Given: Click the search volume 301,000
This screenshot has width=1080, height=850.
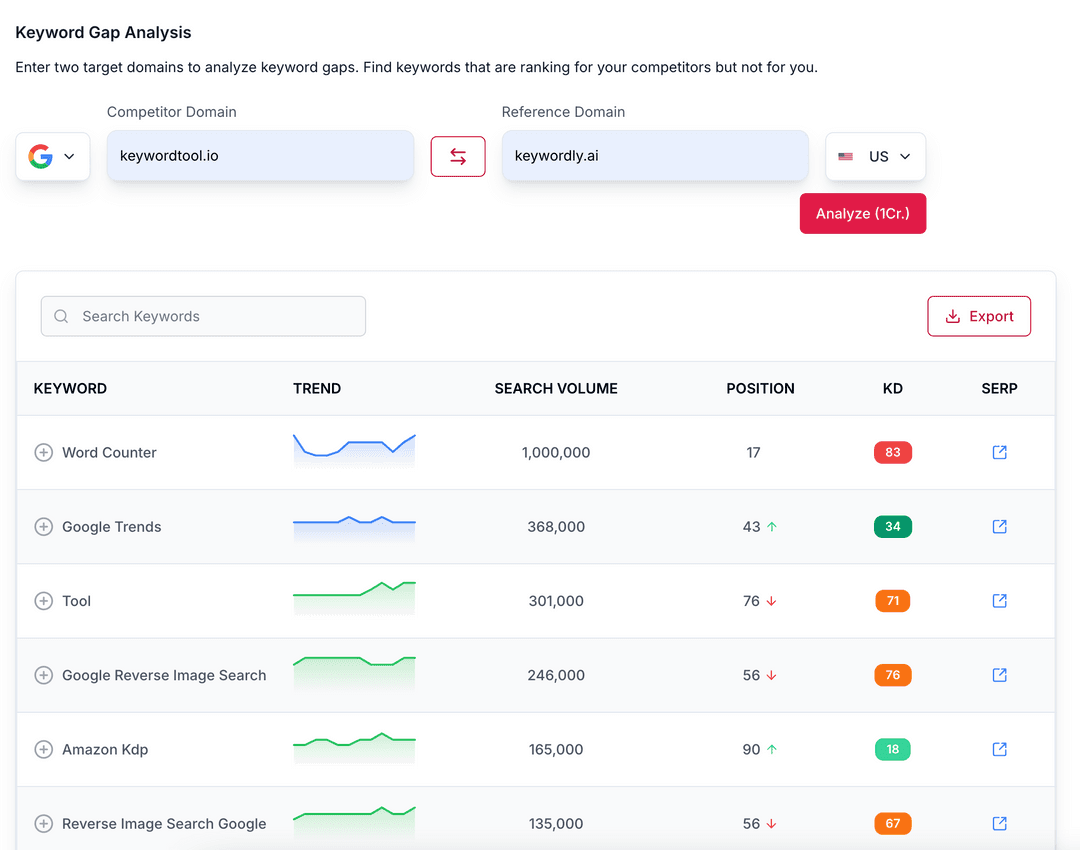Looking at the screenshot, I should [556, 601].
